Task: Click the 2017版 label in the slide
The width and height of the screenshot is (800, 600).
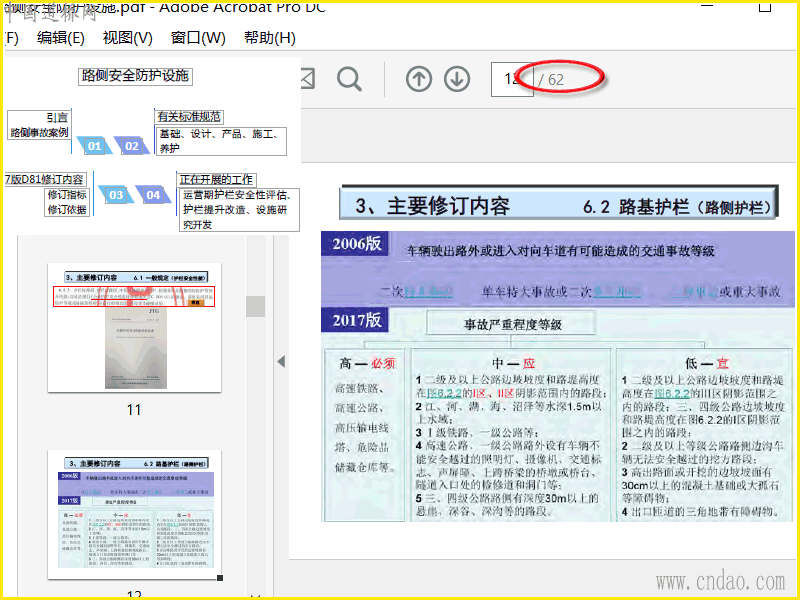Action: click(x=357, y=320)
